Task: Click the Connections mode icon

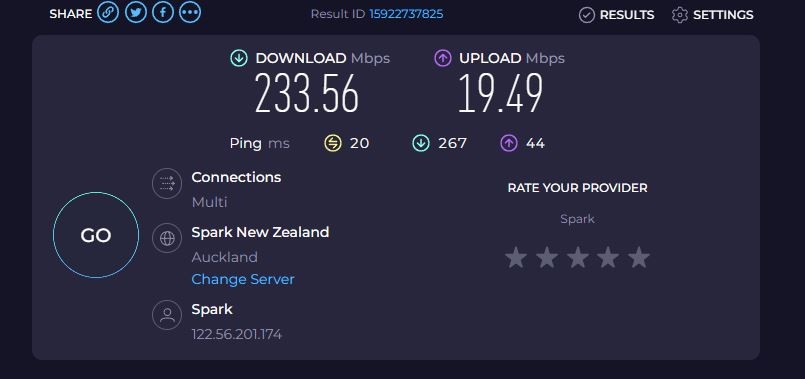Action: [x=167, y=183]
